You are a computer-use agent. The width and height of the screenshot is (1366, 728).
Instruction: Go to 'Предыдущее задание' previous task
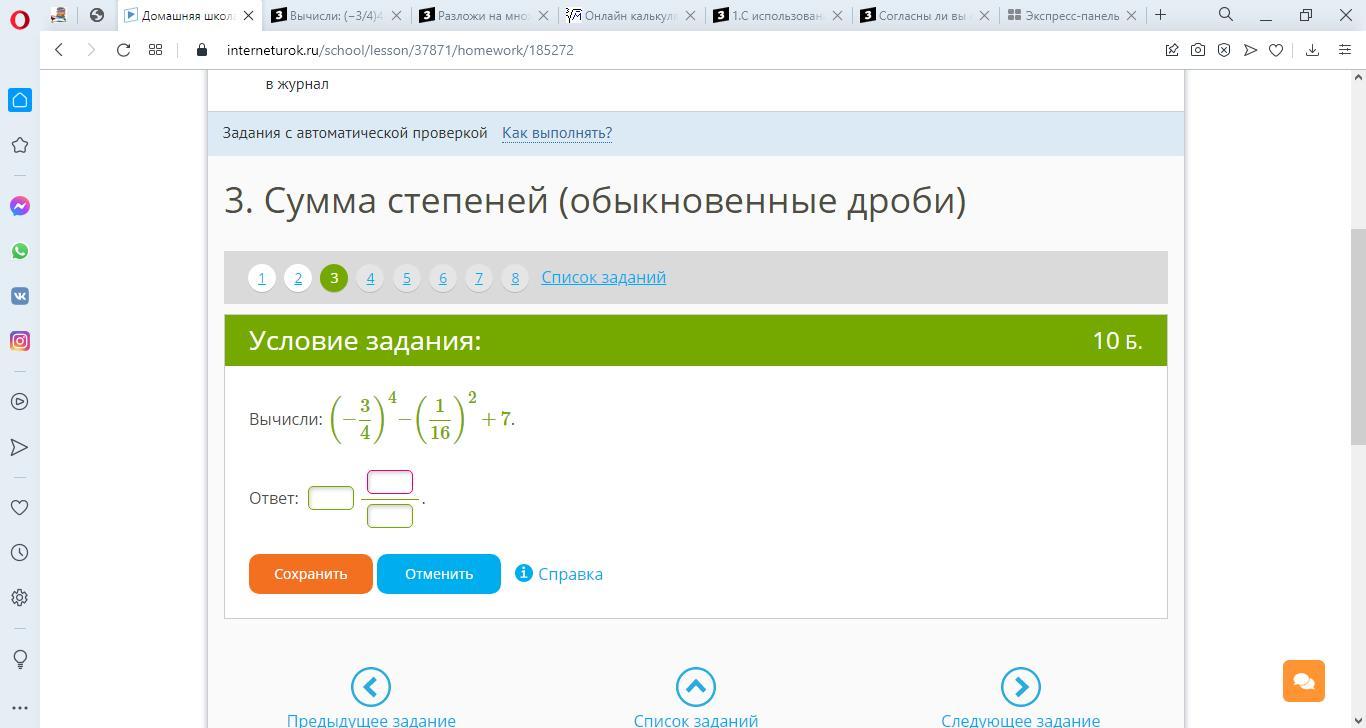pos(371,698)
